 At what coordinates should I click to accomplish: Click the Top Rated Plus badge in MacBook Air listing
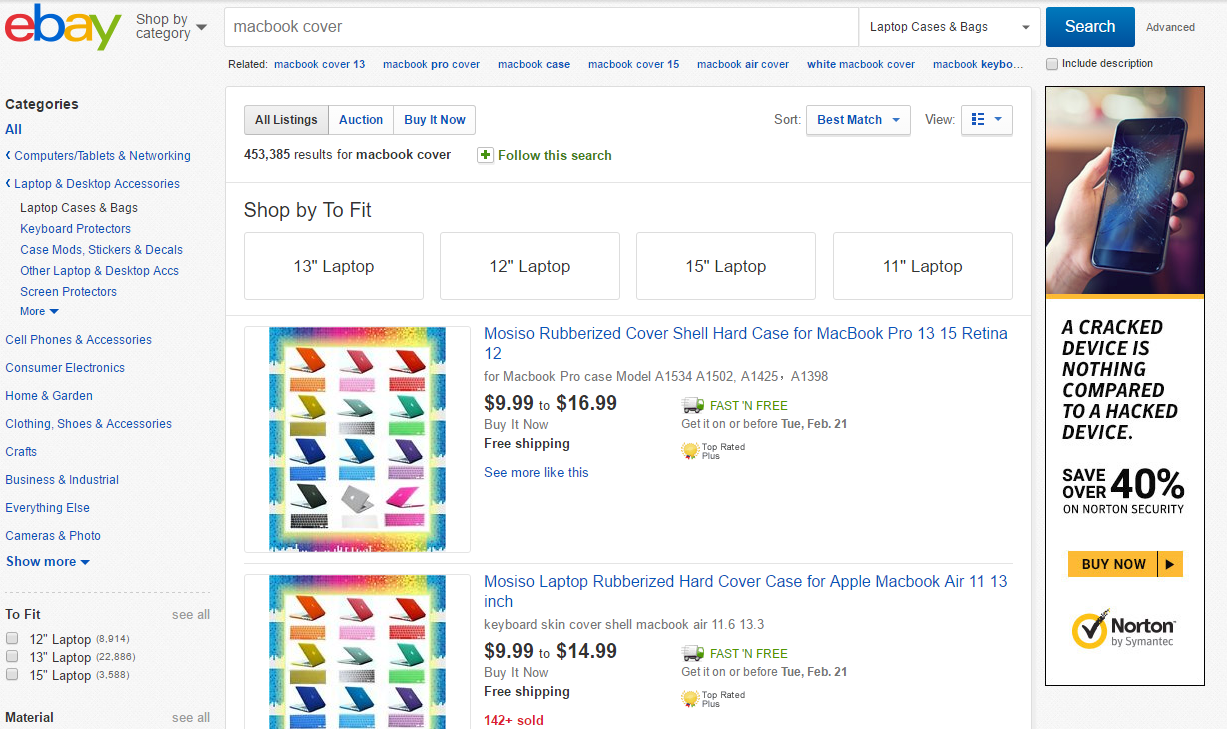point(713,699)
